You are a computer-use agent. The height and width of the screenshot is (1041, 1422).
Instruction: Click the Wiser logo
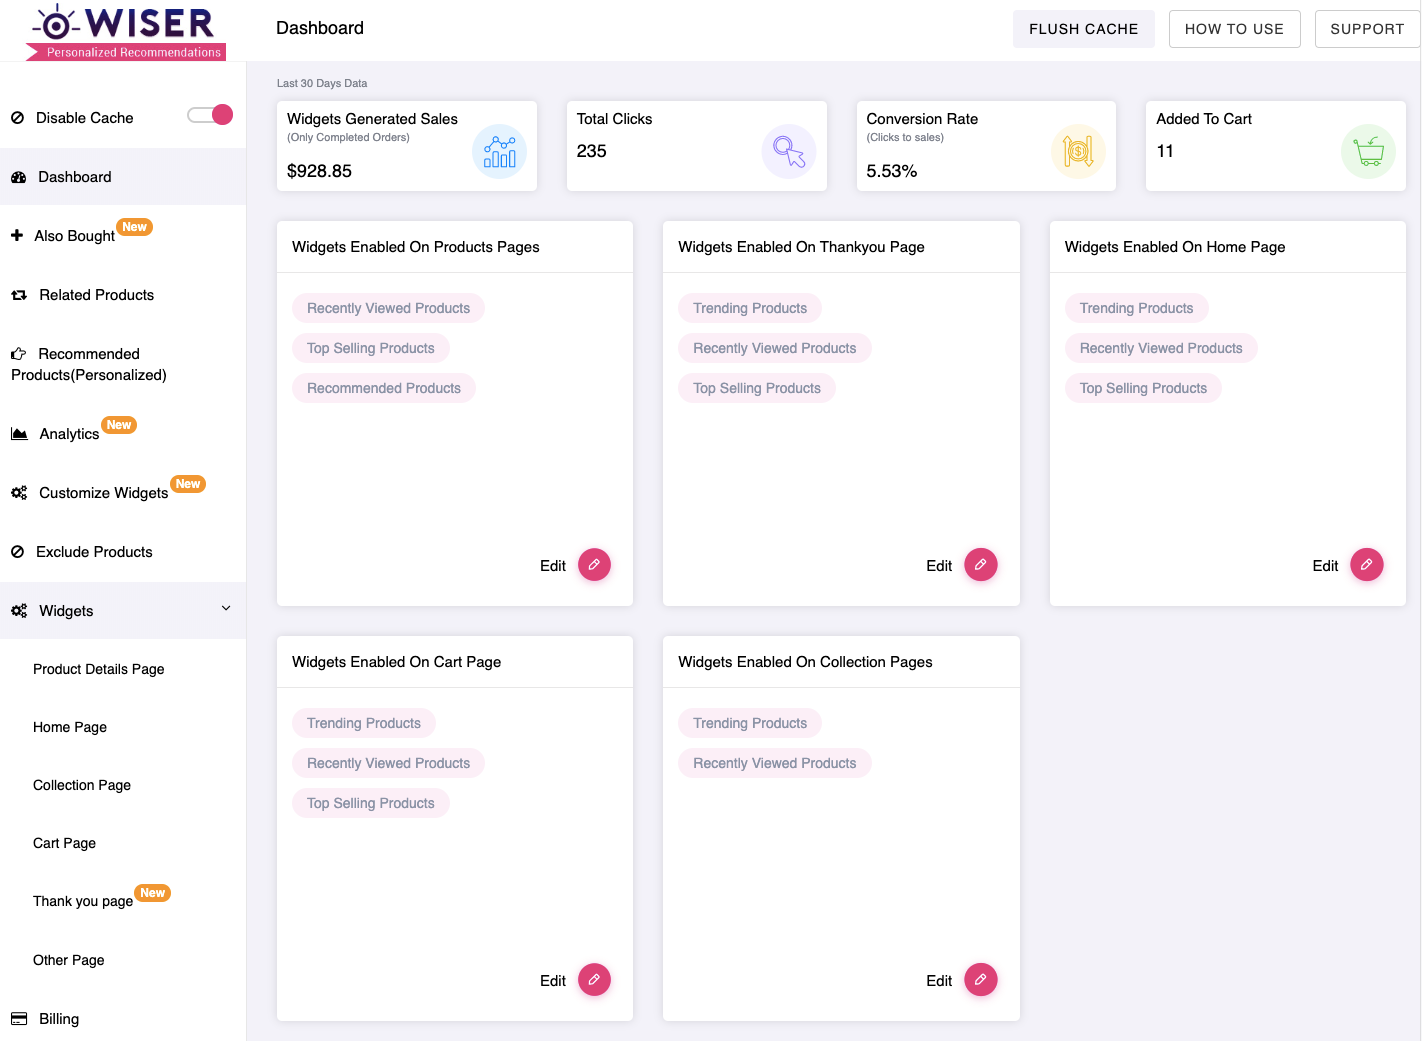pos(126,32)
